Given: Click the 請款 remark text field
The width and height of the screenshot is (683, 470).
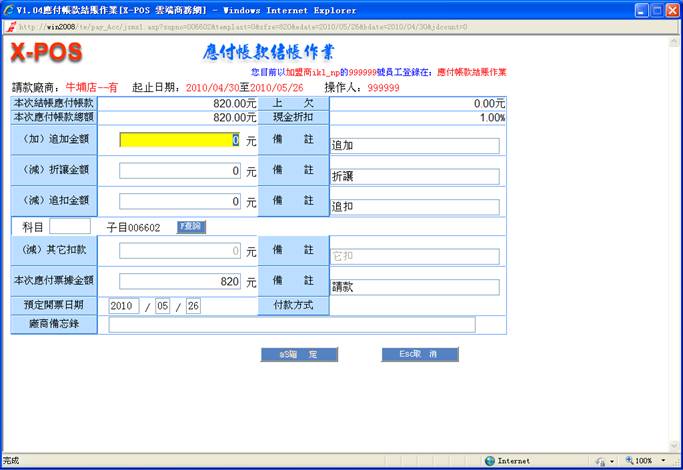Looking at the screenshot, I should 414,288.
